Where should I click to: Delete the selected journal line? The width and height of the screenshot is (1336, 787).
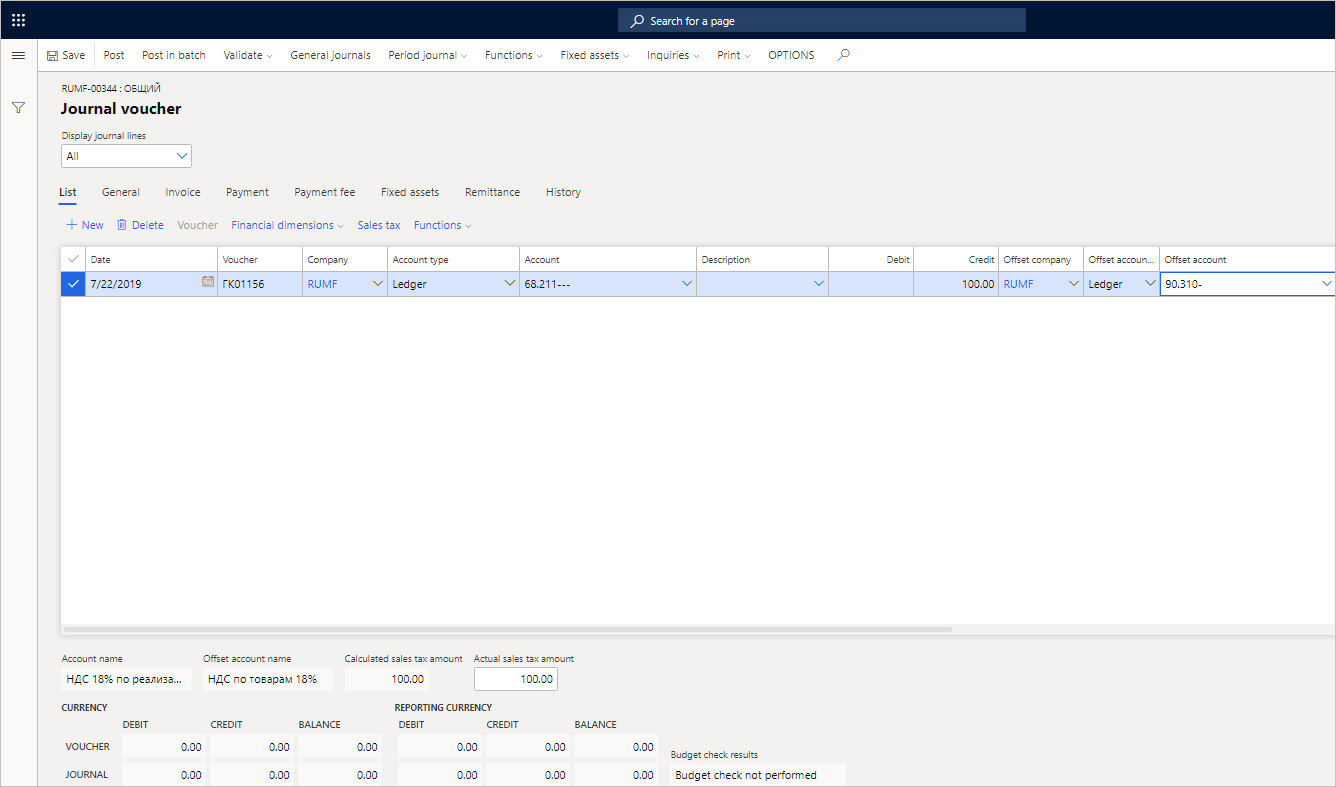coord(140,225)
